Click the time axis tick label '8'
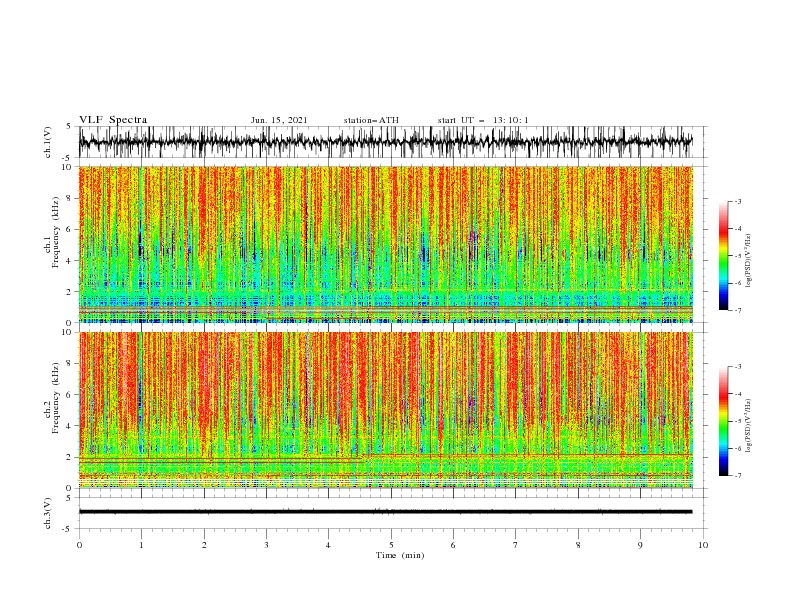Image resolution: width=792 pixels, height=612 pixels. pyautogui.click(x=578, y=545)
